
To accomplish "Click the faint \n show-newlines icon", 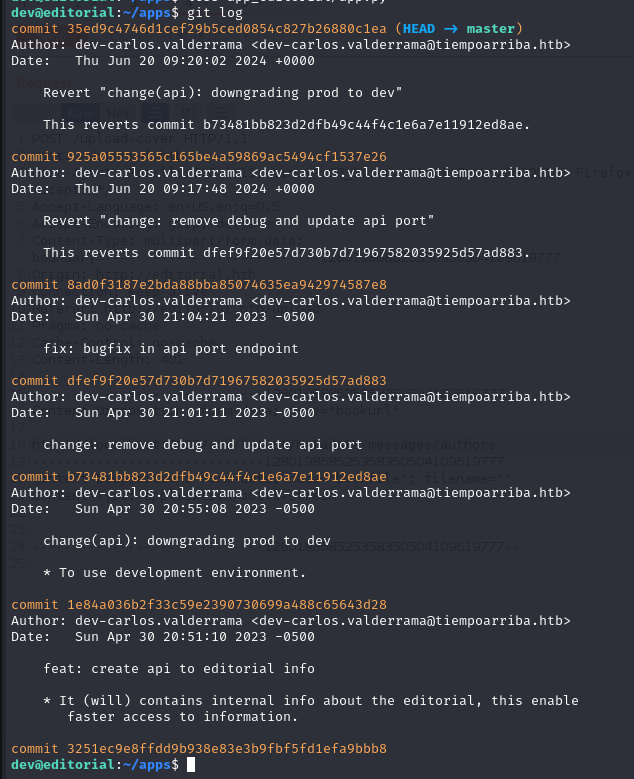I will point(188,113).
